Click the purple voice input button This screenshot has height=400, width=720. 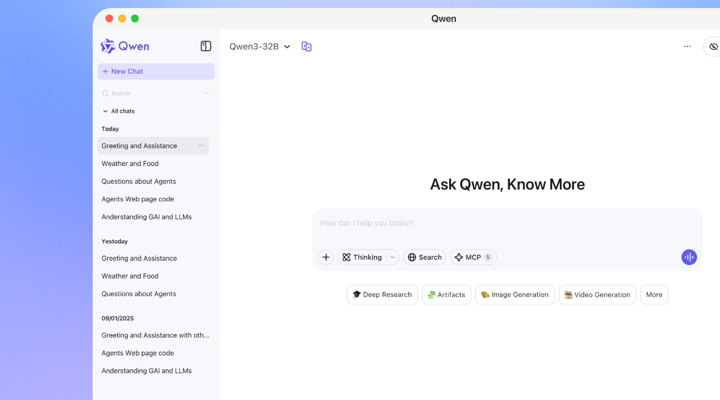689,257
